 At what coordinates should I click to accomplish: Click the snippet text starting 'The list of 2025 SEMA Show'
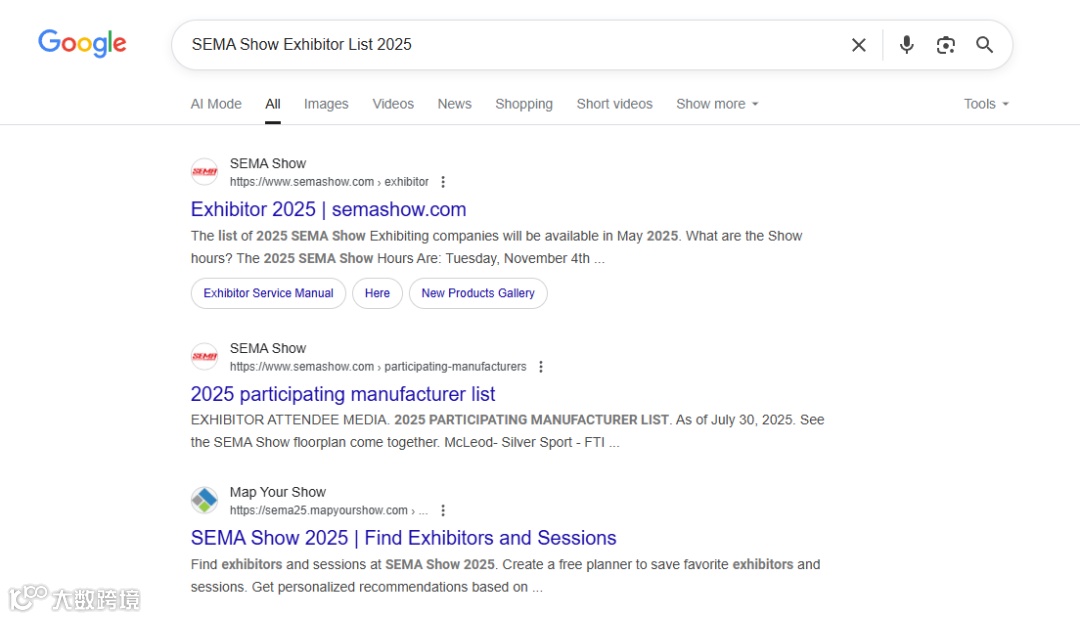[x=497, y=247]
